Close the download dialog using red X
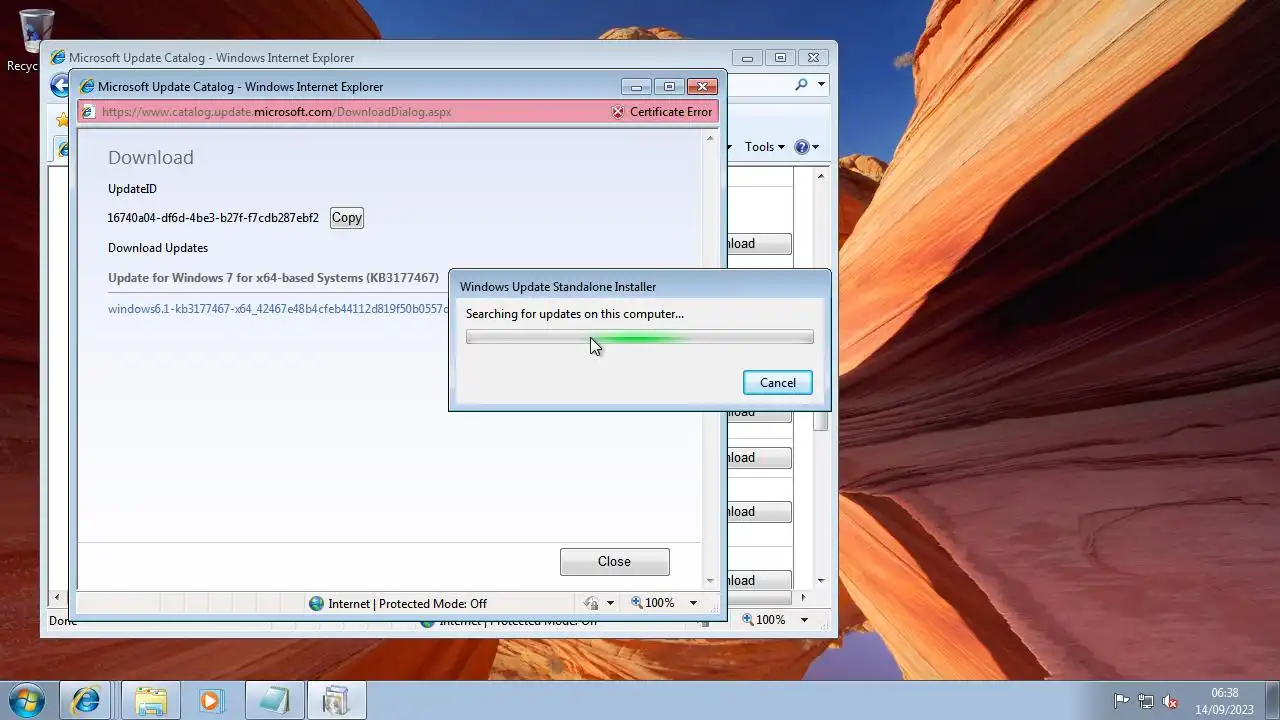 pyautogui.click(x=702, y=87)
